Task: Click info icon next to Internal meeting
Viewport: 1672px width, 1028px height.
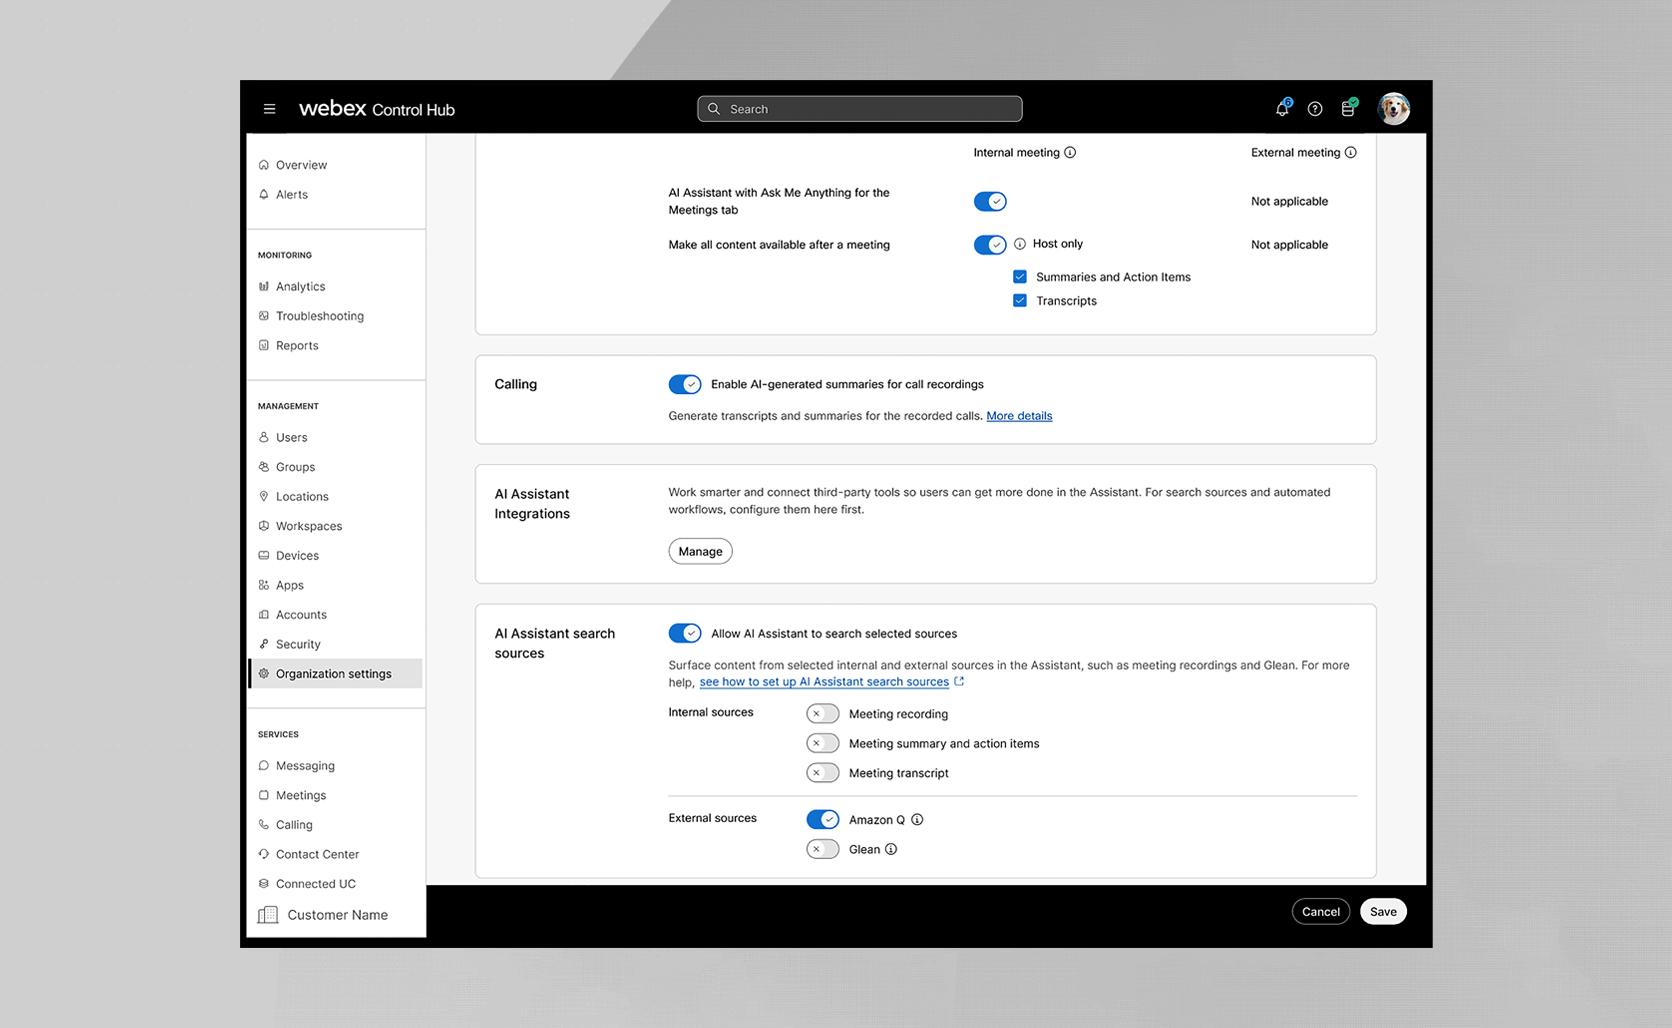Action: pos(1070,153)
